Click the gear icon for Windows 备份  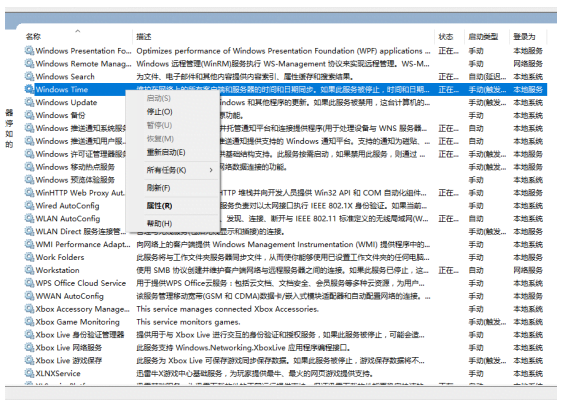29,115
